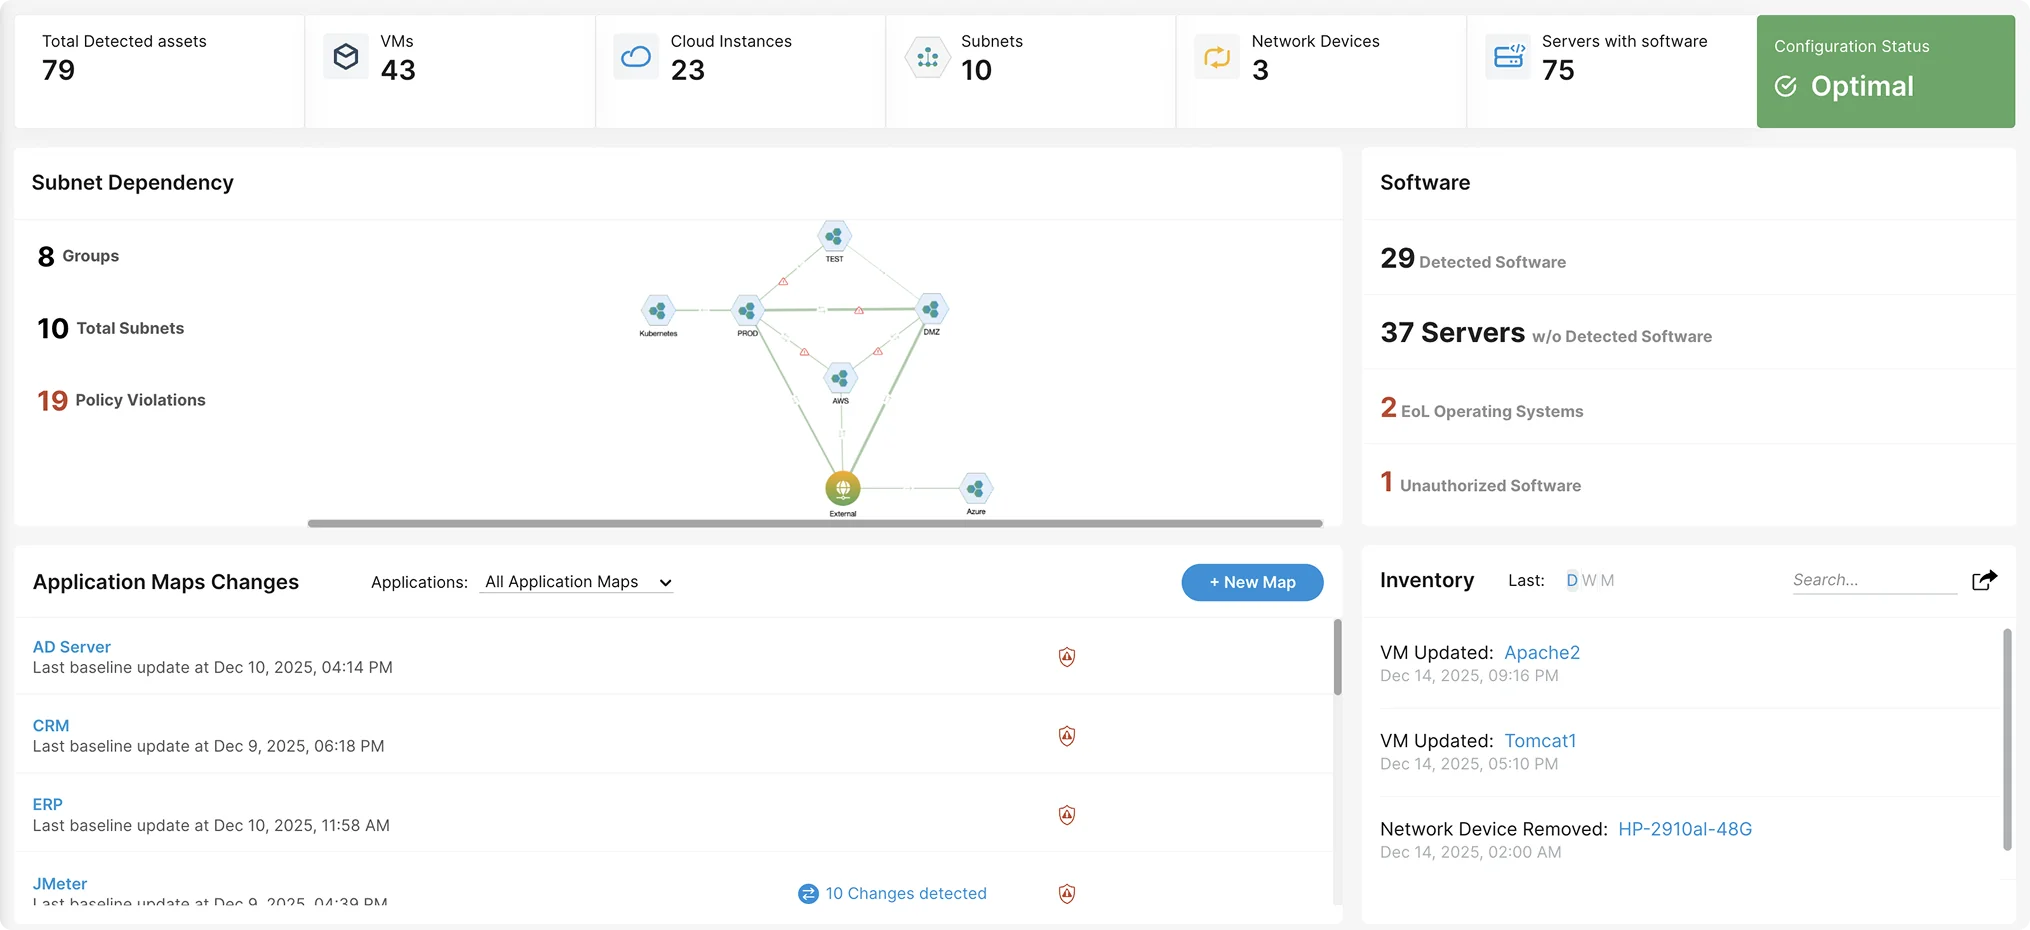Click the 10 Changes detected link
The height and width of the screenshot is (930, 2030).
pos(905,893)
